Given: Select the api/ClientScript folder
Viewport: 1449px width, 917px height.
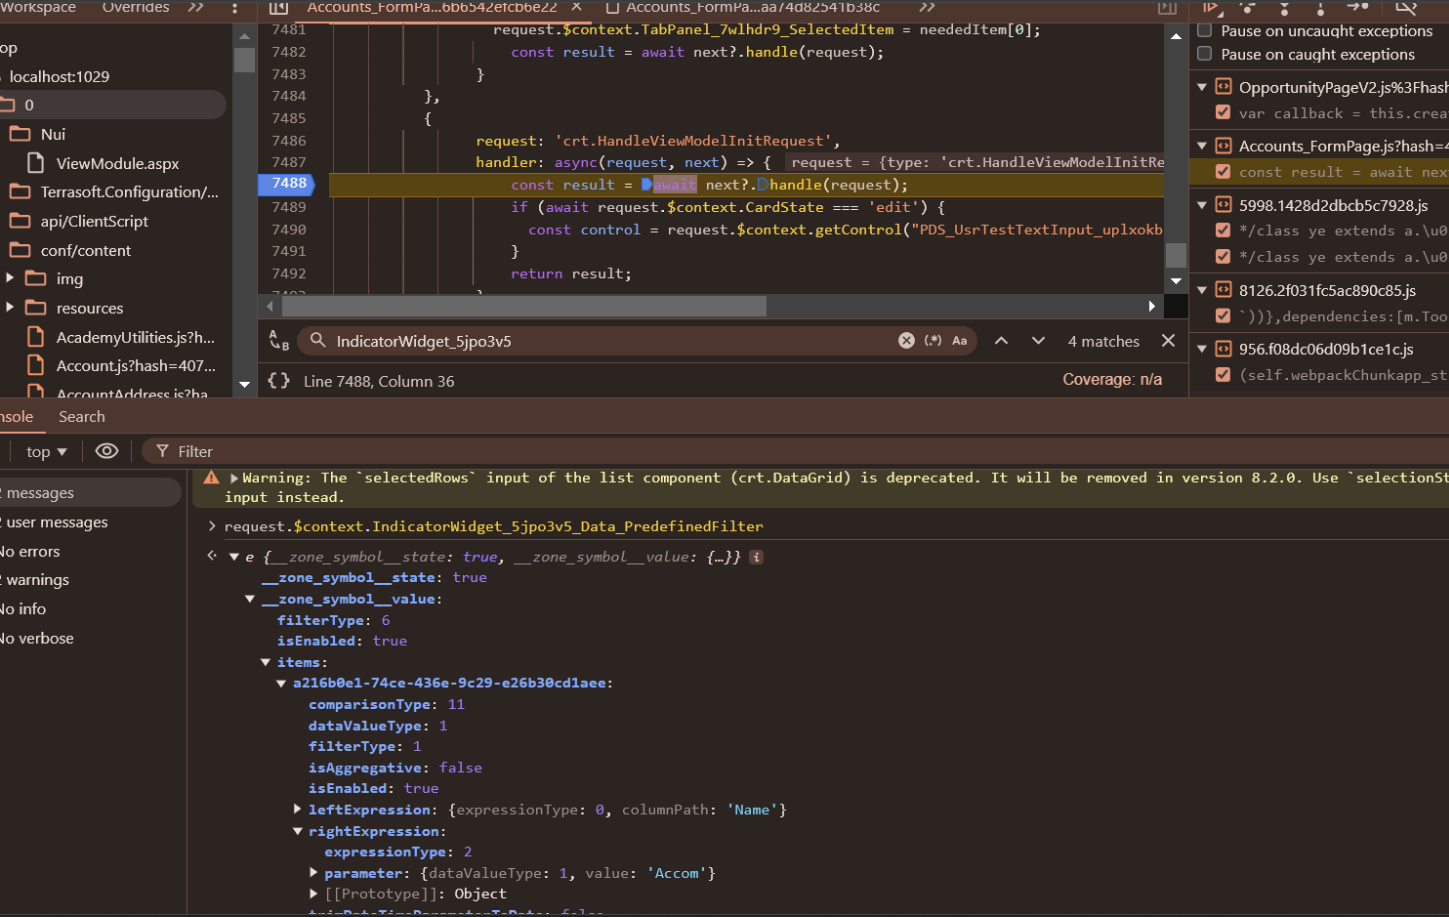Looking at the screenshot, I should [94, 221].
